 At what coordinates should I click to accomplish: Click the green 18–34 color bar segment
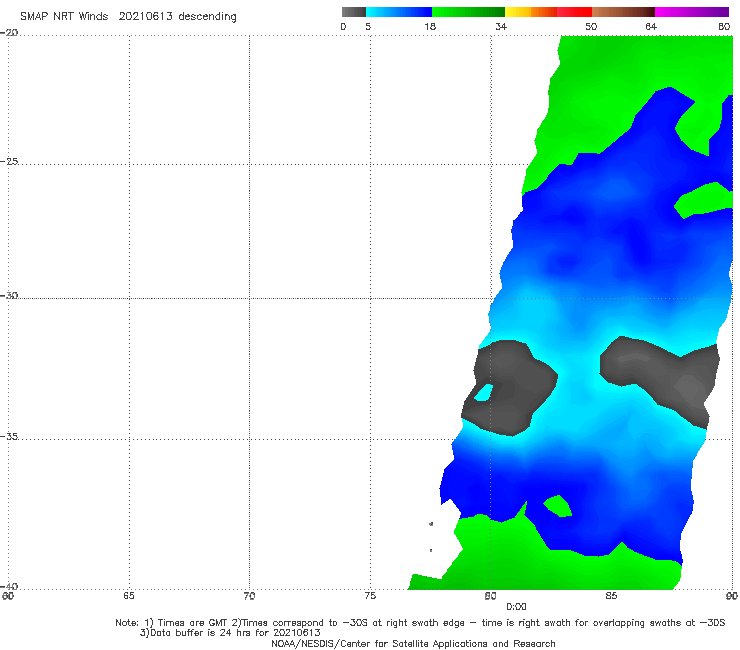tap(468, 12)
